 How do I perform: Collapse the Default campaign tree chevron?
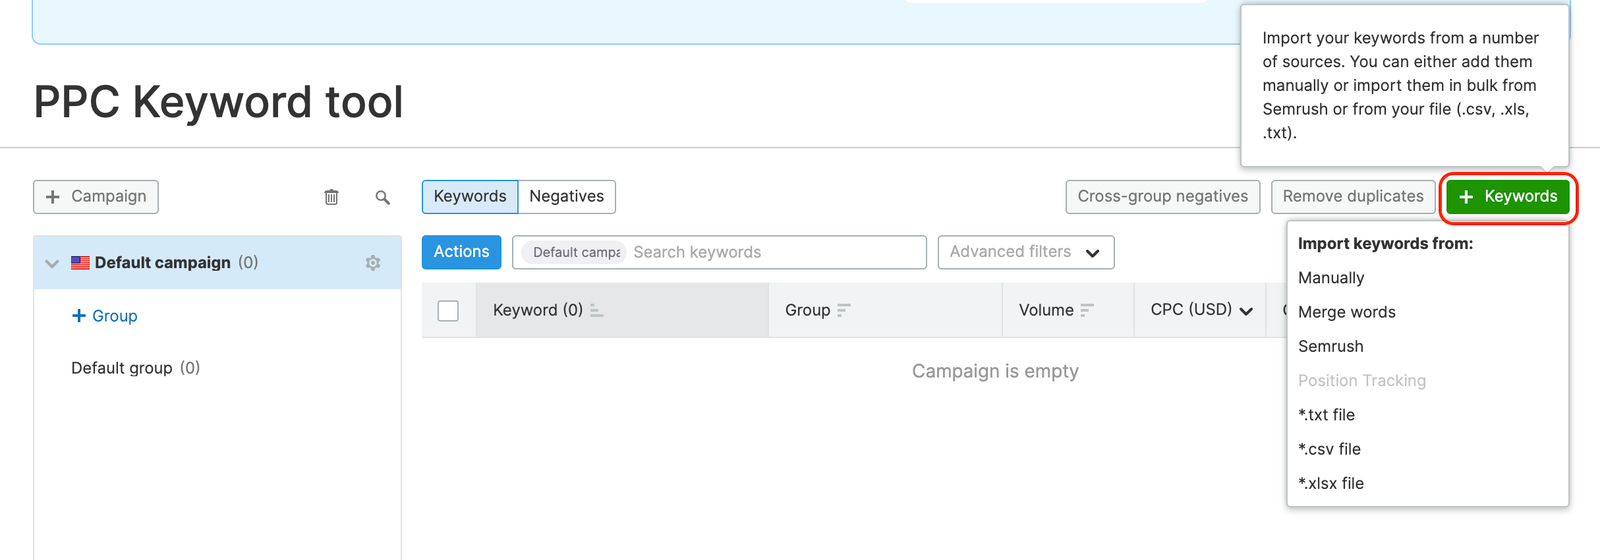coord(52,264)
